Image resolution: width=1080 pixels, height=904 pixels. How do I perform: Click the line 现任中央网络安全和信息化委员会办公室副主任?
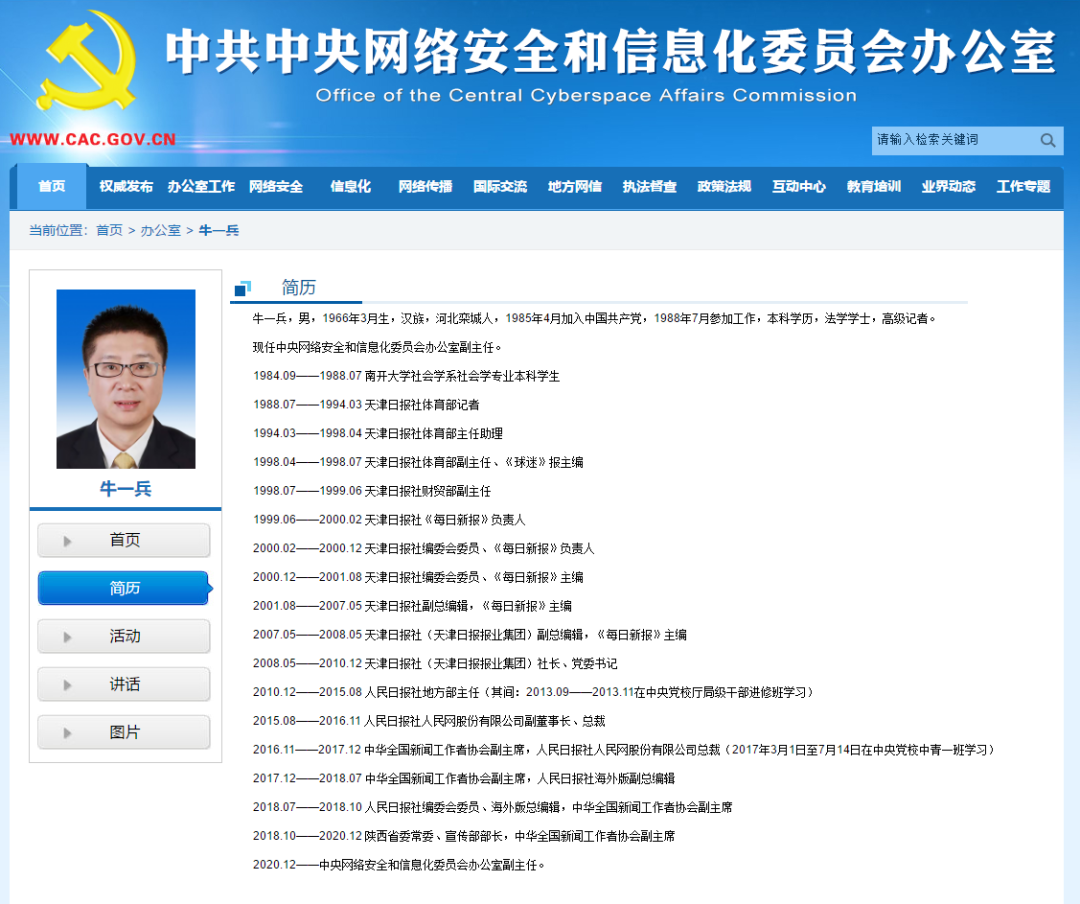pyautogui.click(x=377, y=347)
